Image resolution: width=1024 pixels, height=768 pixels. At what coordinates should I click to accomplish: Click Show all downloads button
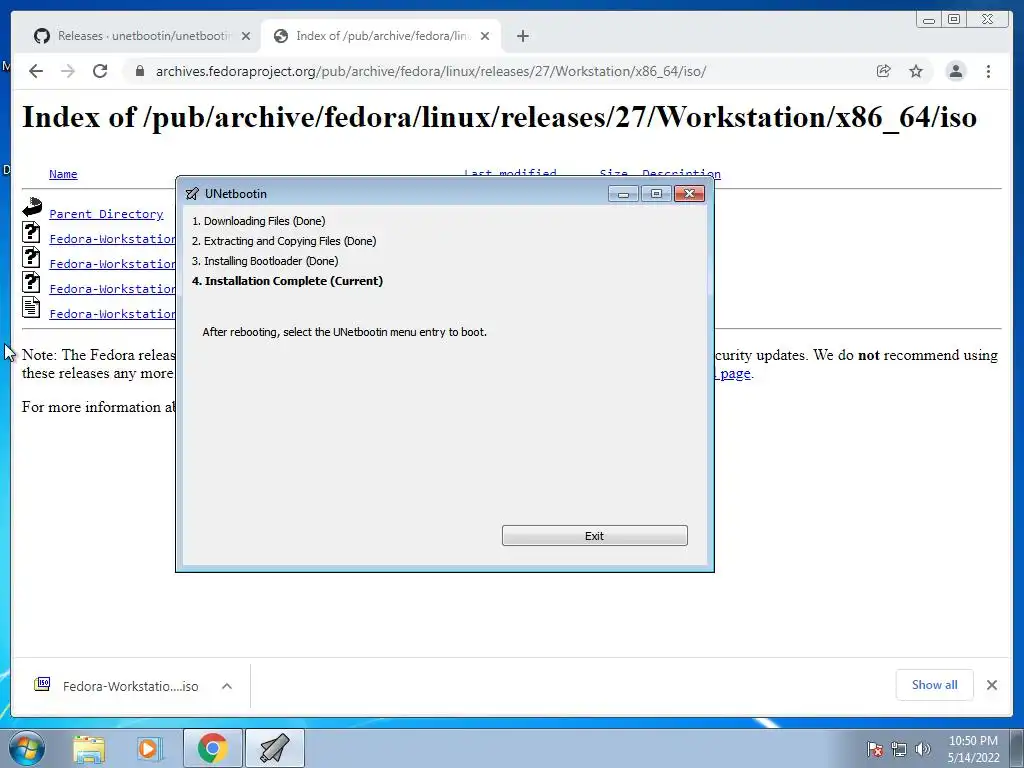(x=935, y=685)
